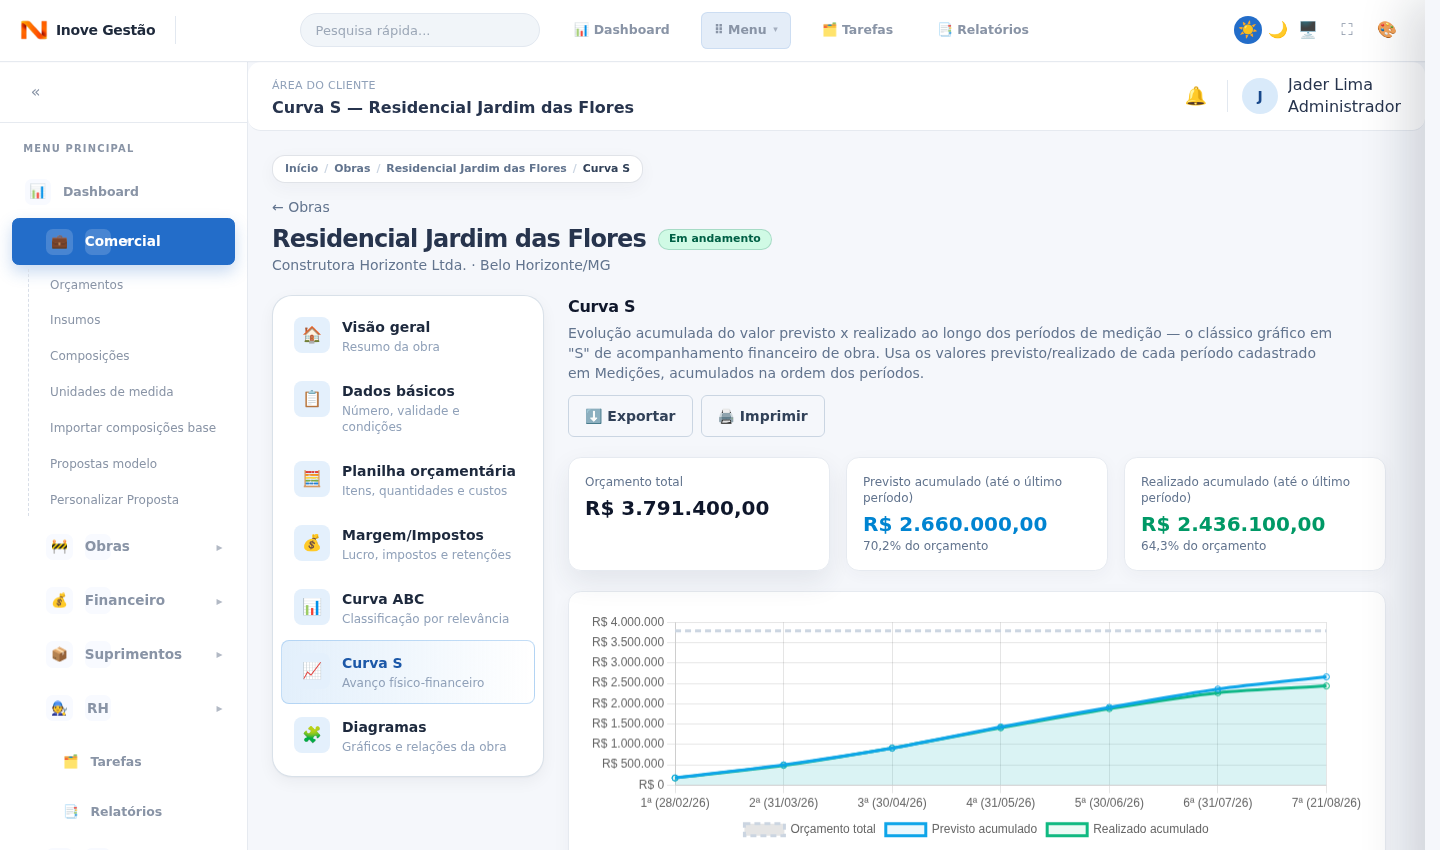This screenshot has height=850, width=1440.
Task: Click the 7ª period Previsto data point
Action: 1326,677
